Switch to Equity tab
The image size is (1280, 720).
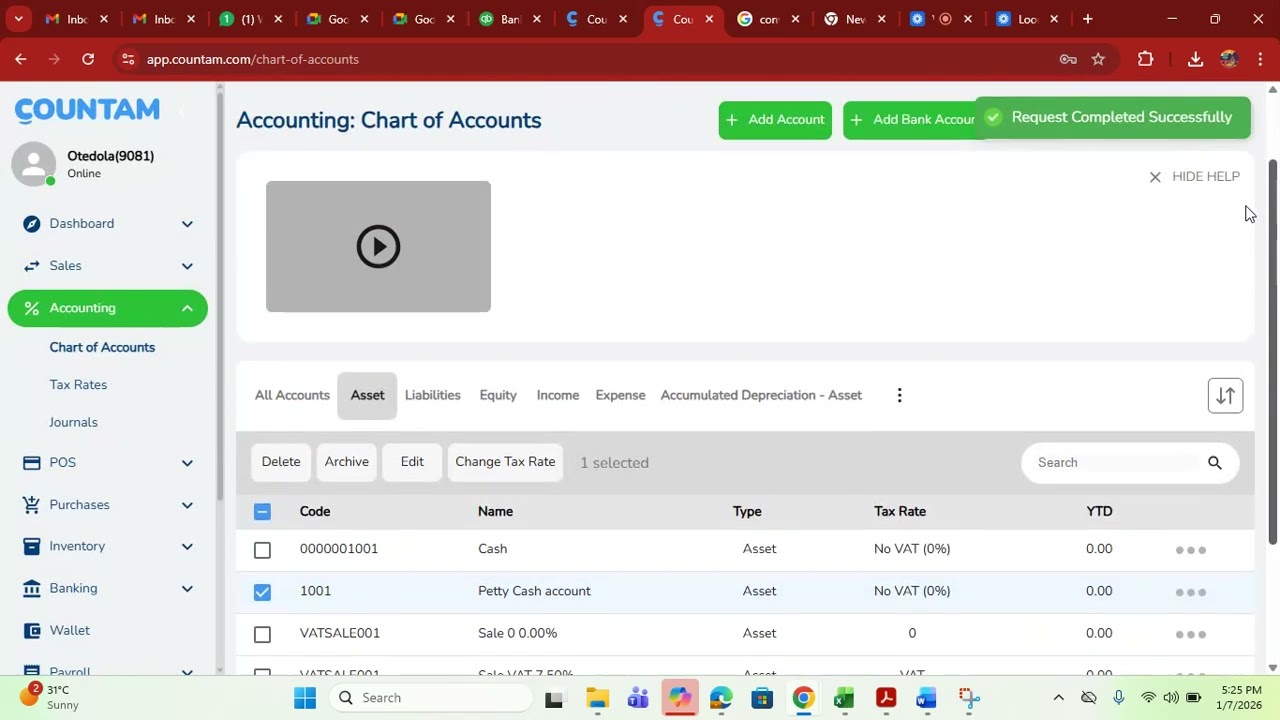click(x=498, y=395)
